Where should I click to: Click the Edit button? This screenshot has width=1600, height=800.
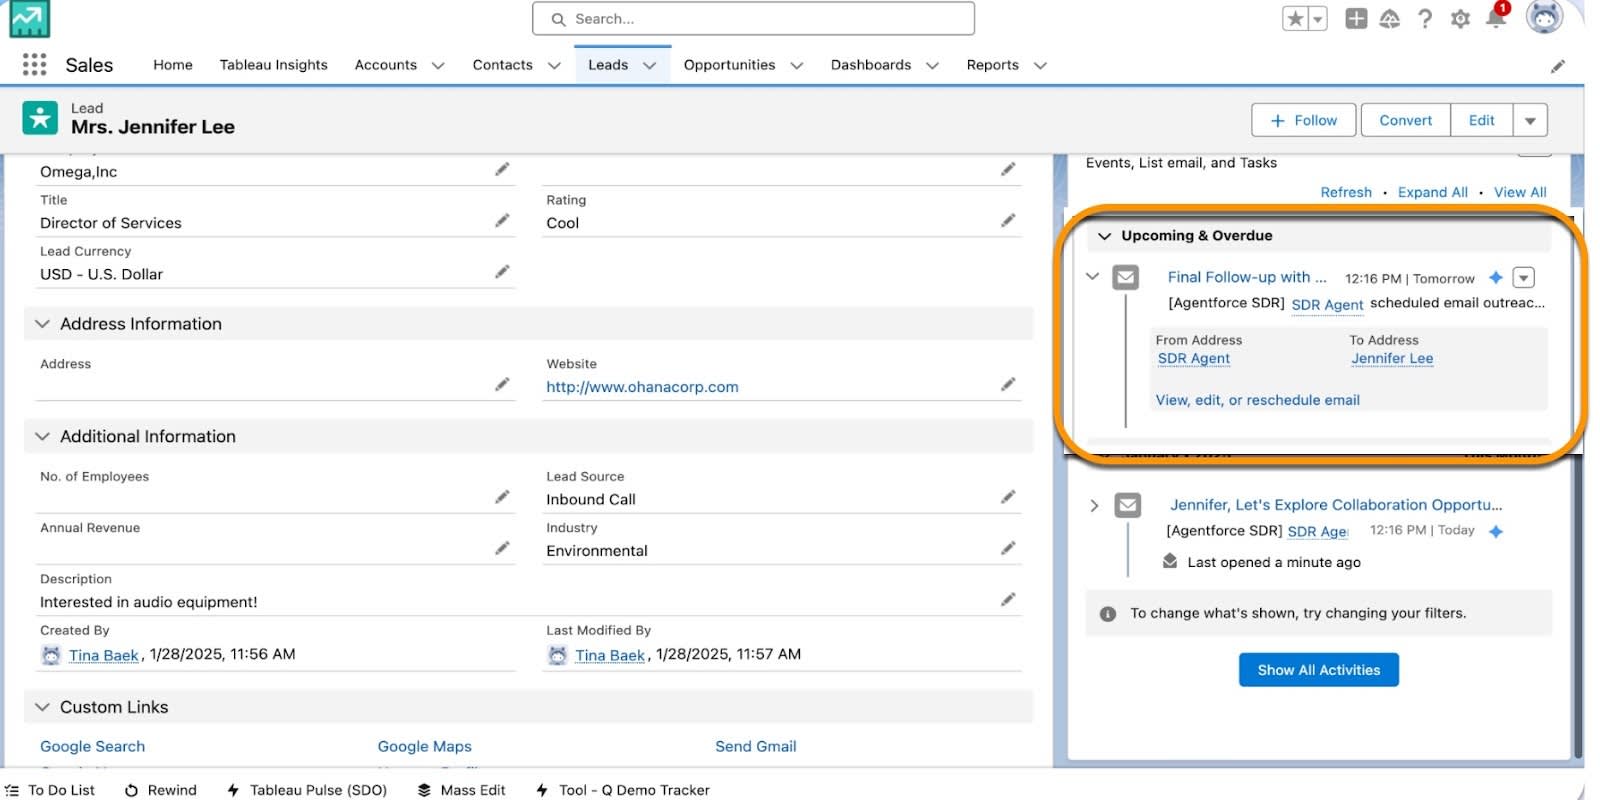[1481, 120]
